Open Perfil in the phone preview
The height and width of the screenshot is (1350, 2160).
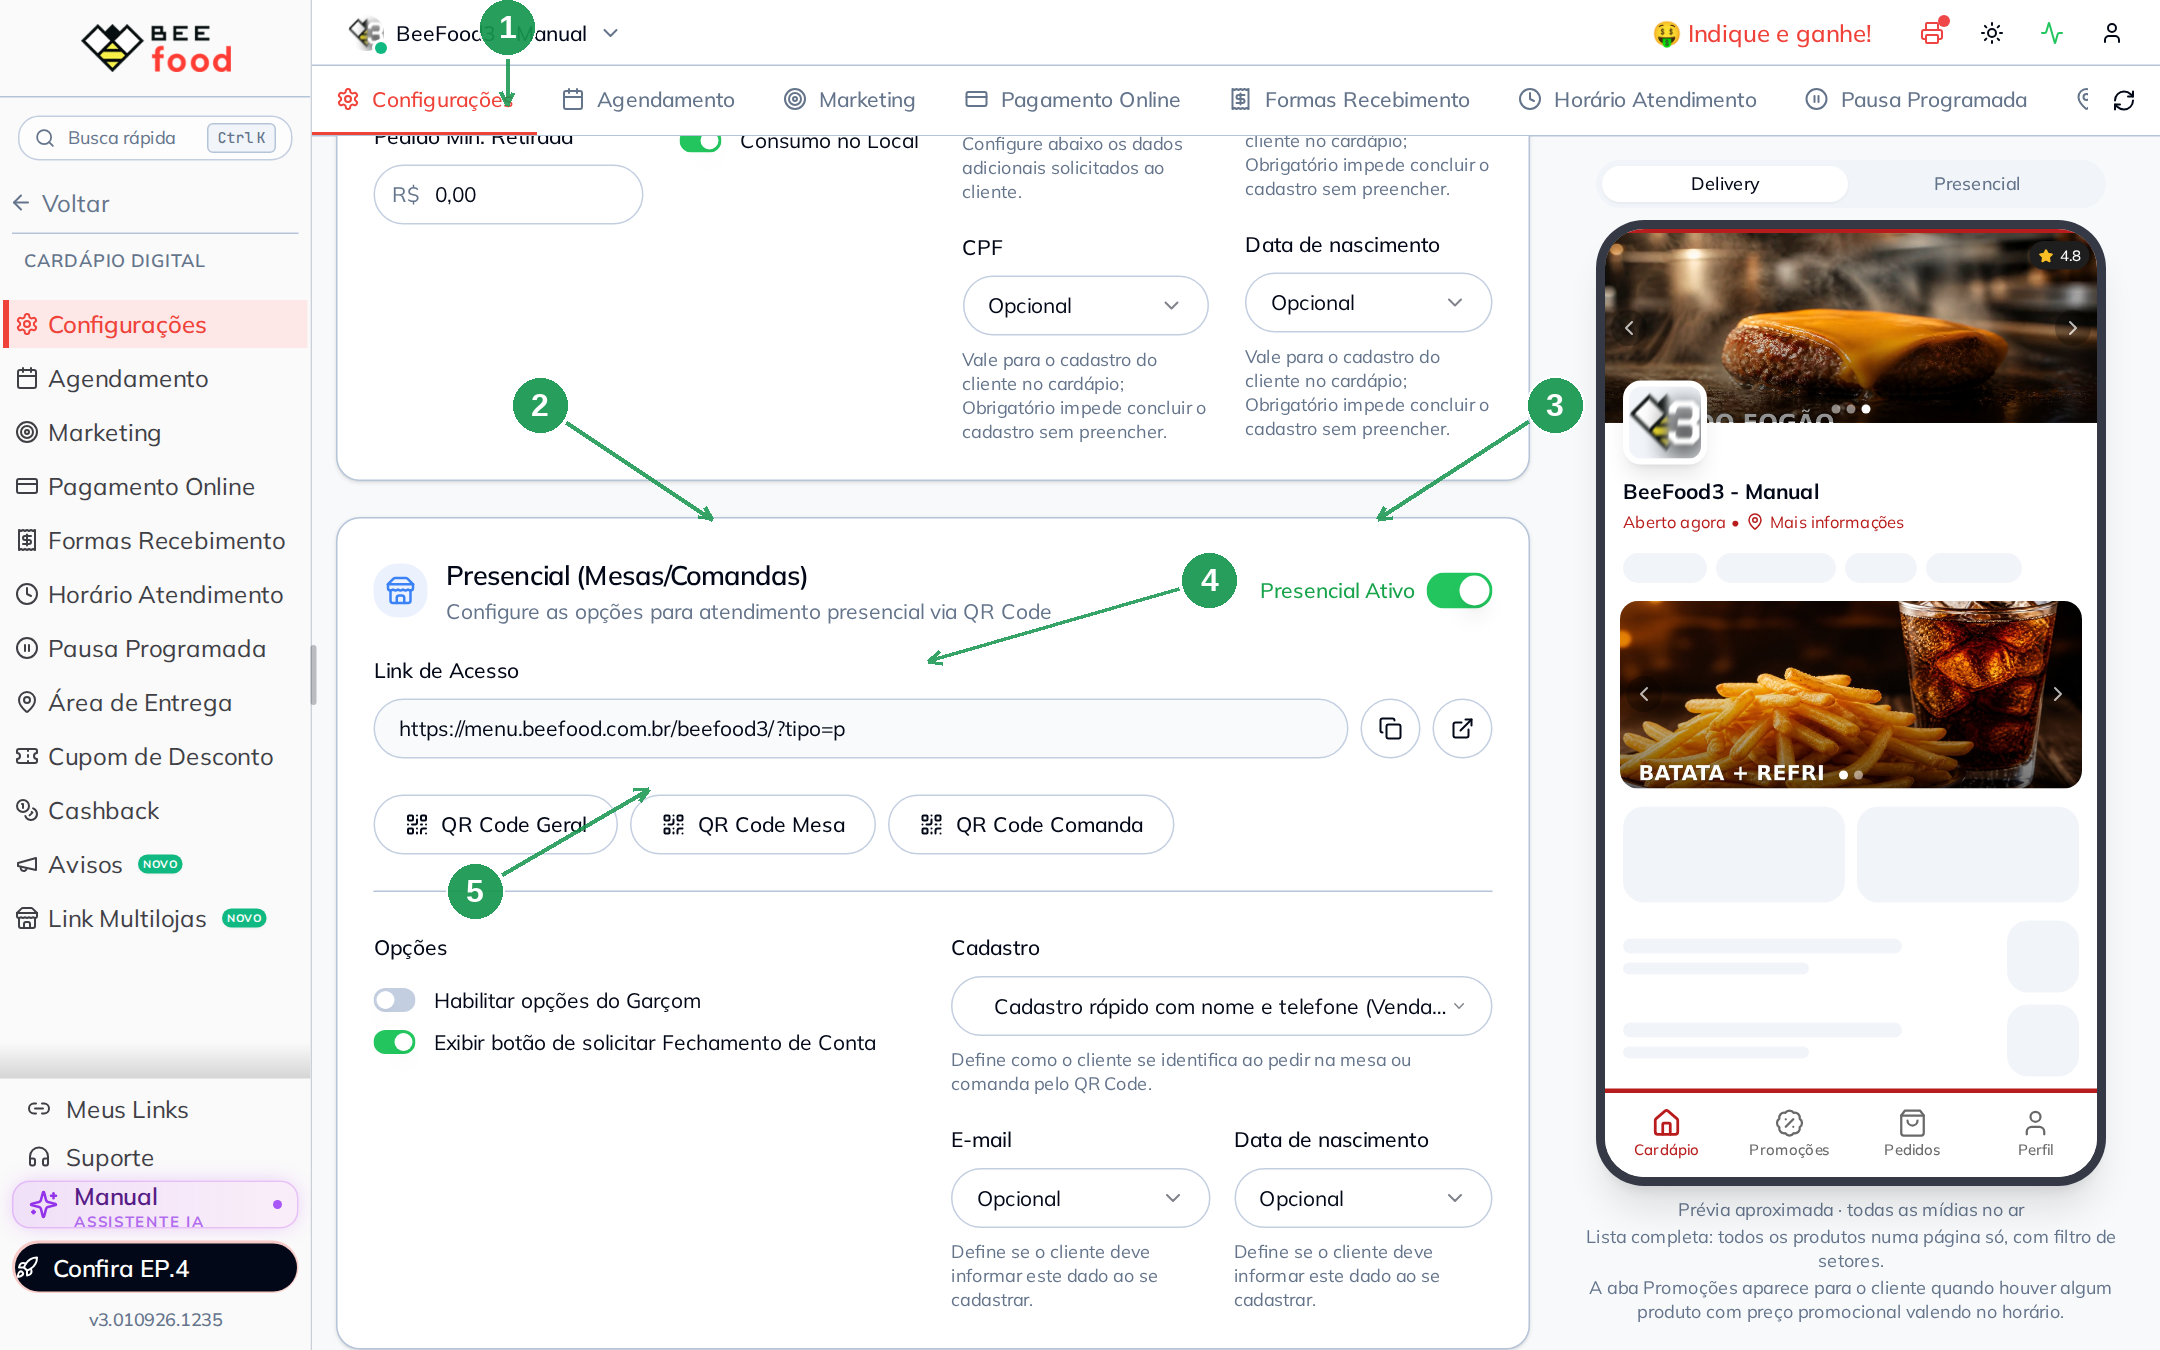tap(2035, 1133)
